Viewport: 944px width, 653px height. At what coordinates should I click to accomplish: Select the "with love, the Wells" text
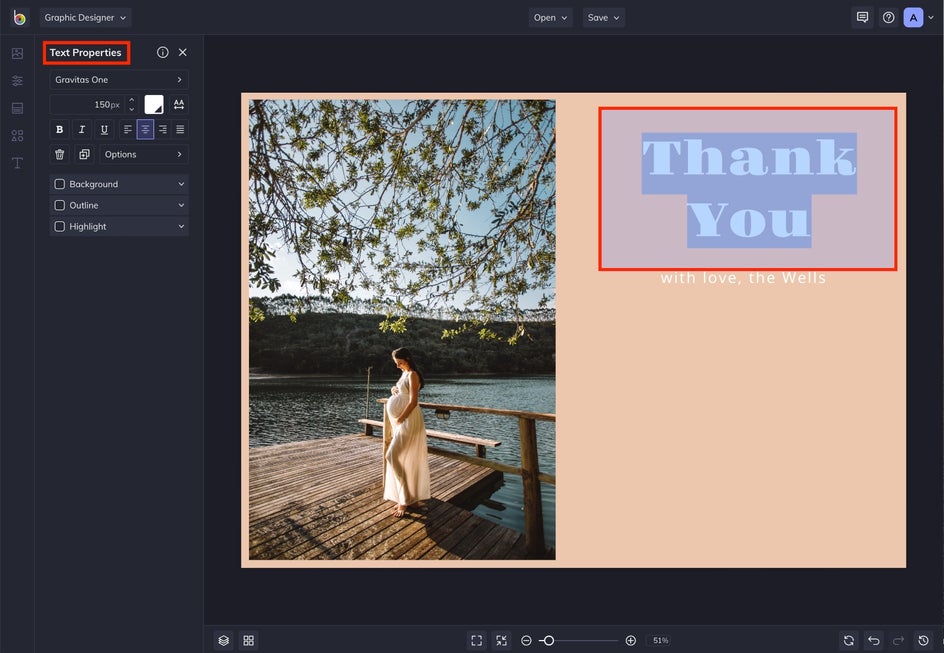pyautogui.click(x=743, y=278)
